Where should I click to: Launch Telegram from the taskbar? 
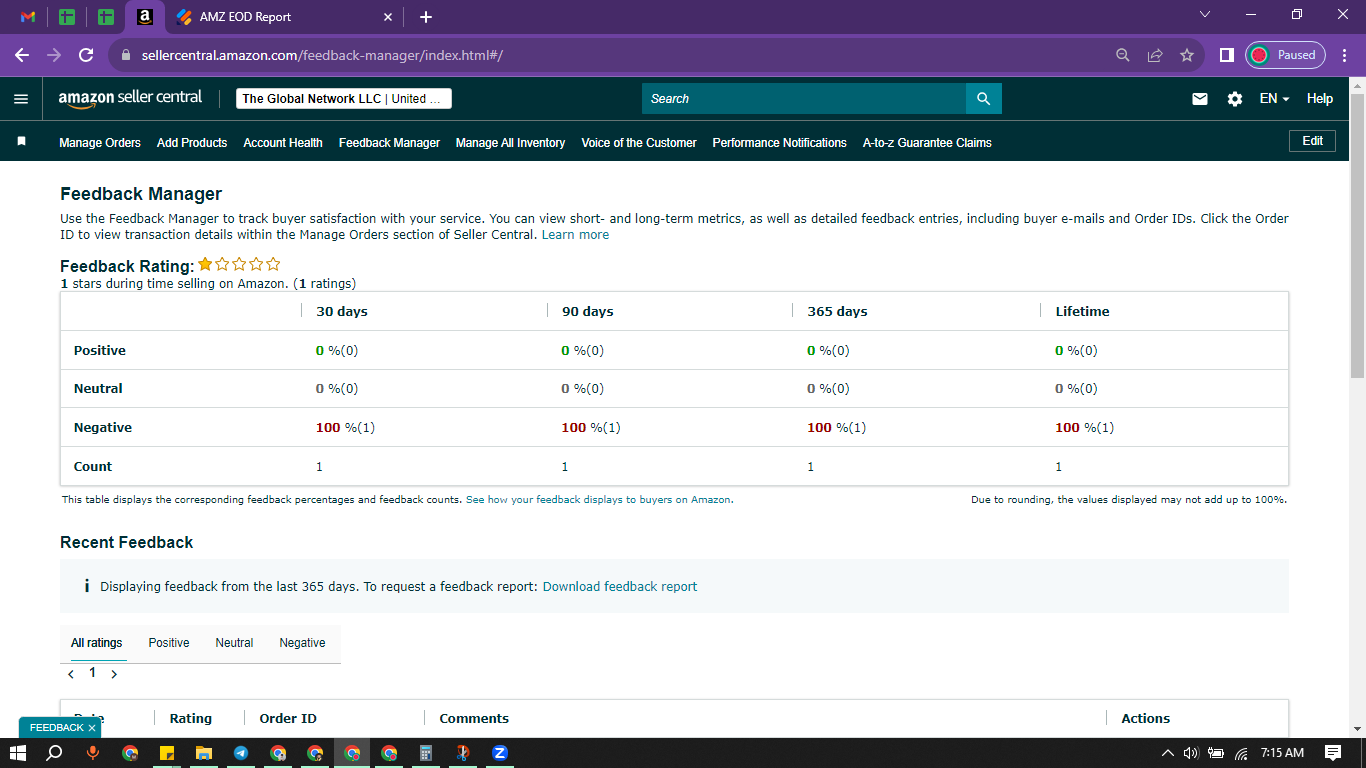pyautogui.click(x=241, y=753)
